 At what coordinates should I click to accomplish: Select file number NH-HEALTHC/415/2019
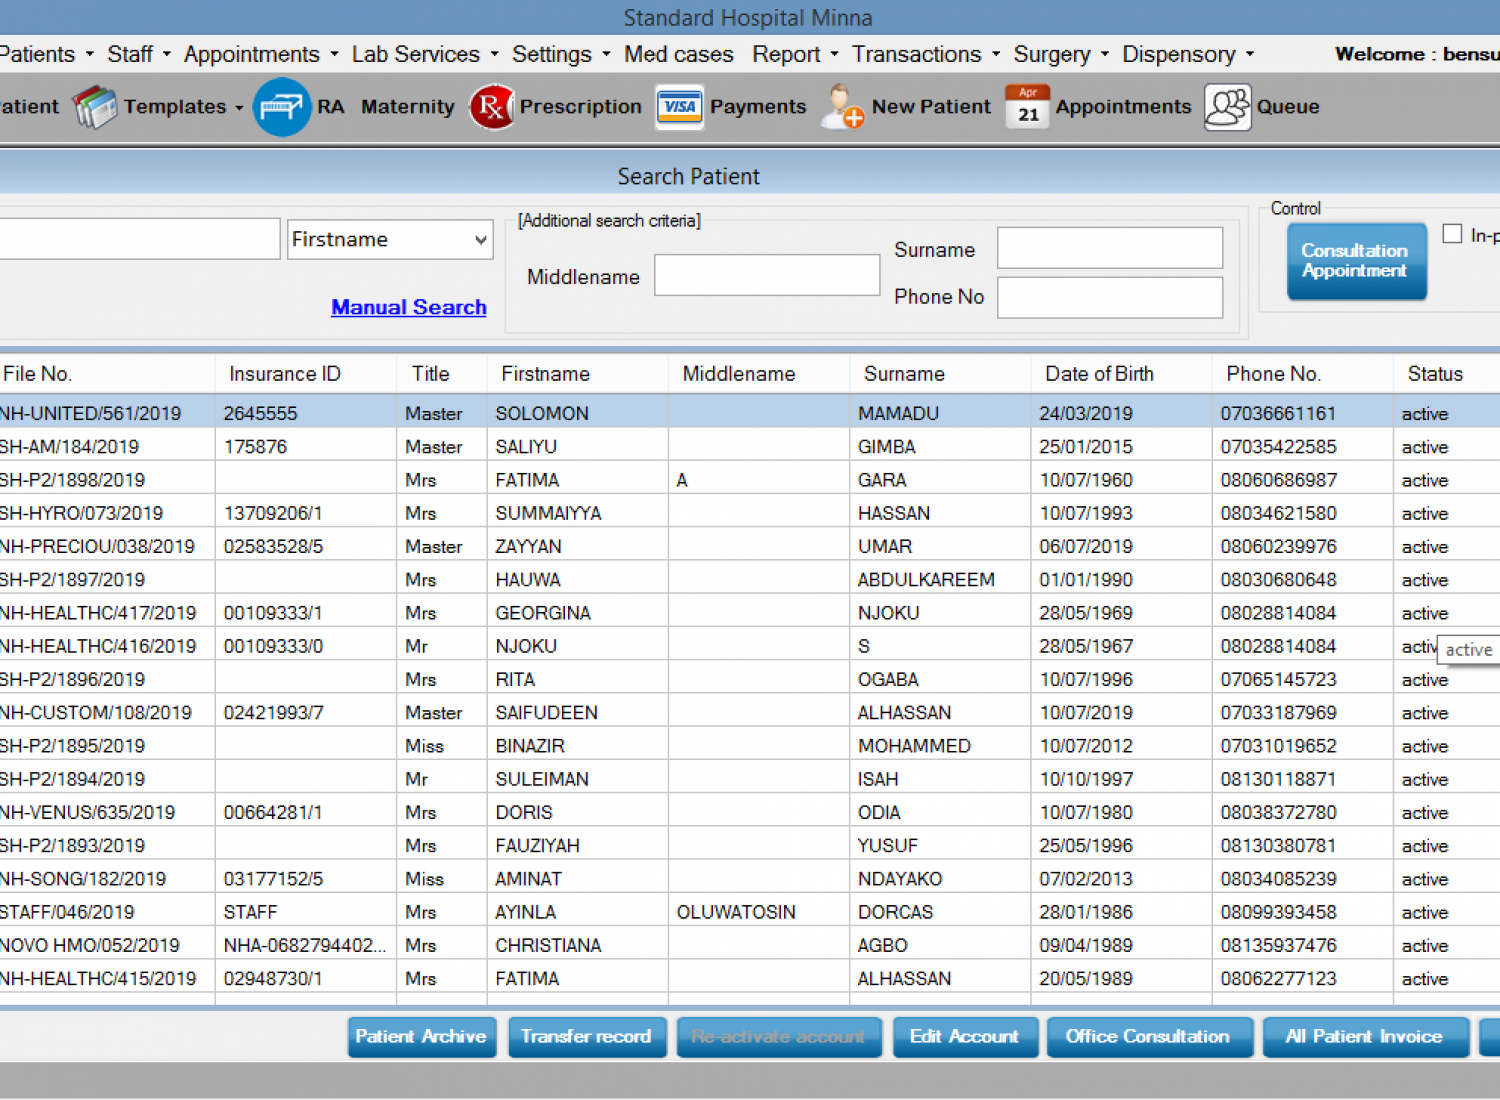[98, 978]
